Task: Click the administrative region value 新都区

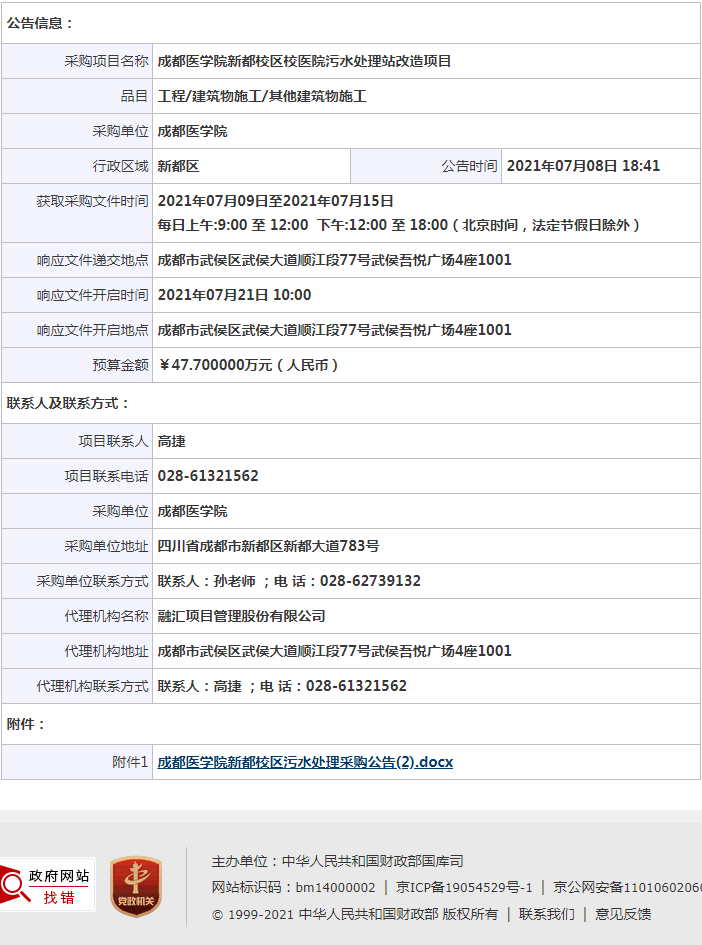Action: coord(178,166)
